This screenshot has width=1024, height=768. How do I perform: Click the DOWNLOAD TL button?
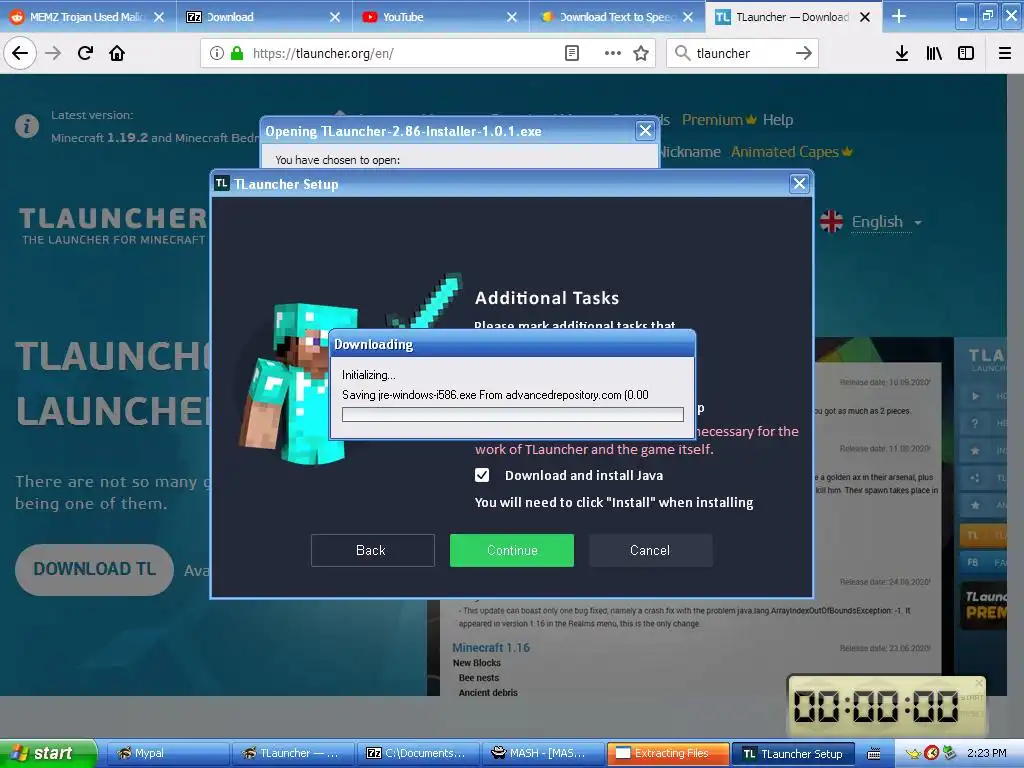coord(94,569)
